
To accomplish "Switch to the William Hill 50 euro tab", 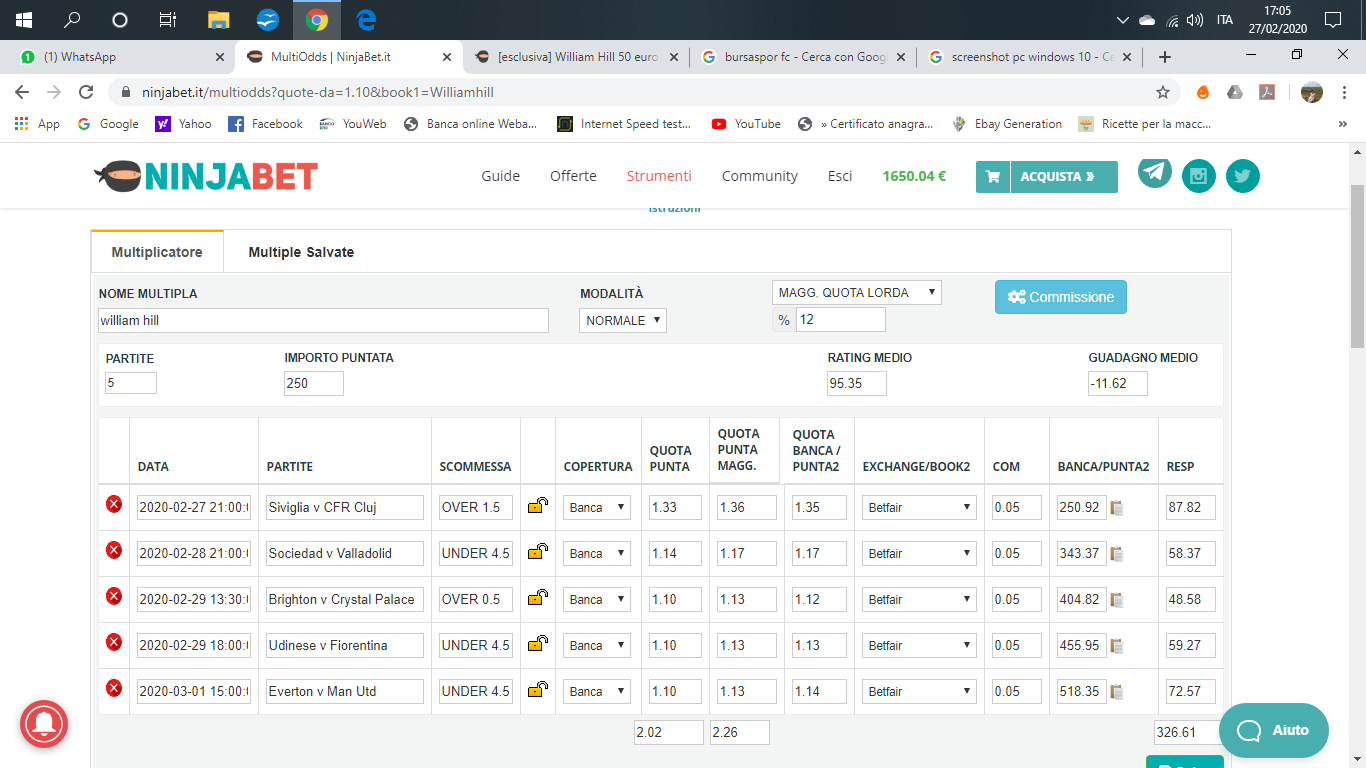I will click(576, 57).
